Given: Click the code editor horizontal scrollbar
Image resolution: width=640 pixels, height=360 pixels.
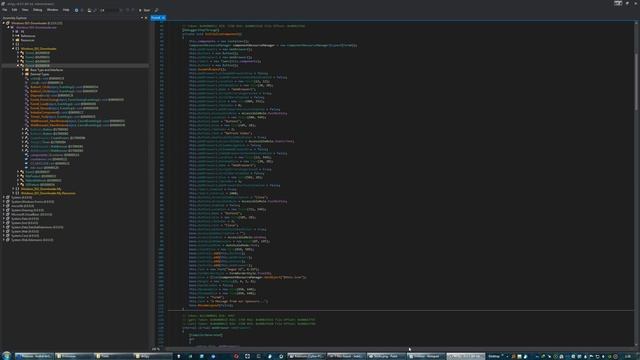Looking at the screenshot, I should click(x=398, y=349).
